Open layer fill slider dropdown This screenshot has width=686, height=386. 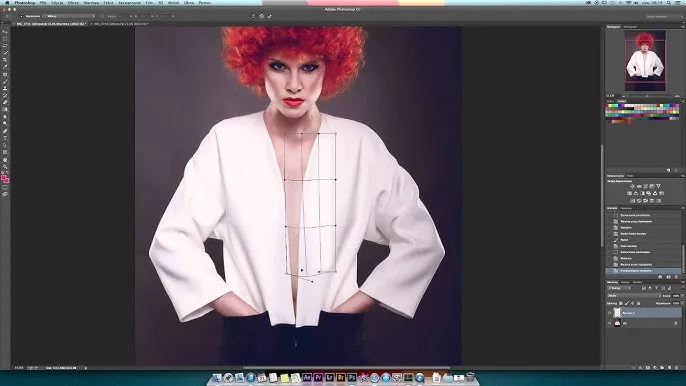pos(682,303)
